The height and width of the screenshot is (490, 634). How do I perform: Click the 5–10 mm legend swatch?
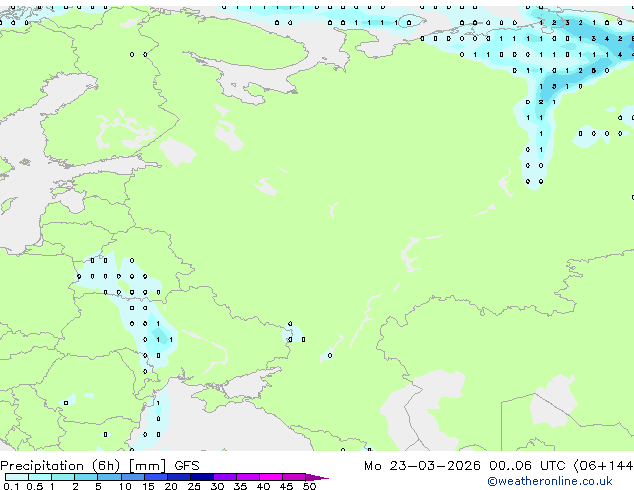tap(109, 477)
